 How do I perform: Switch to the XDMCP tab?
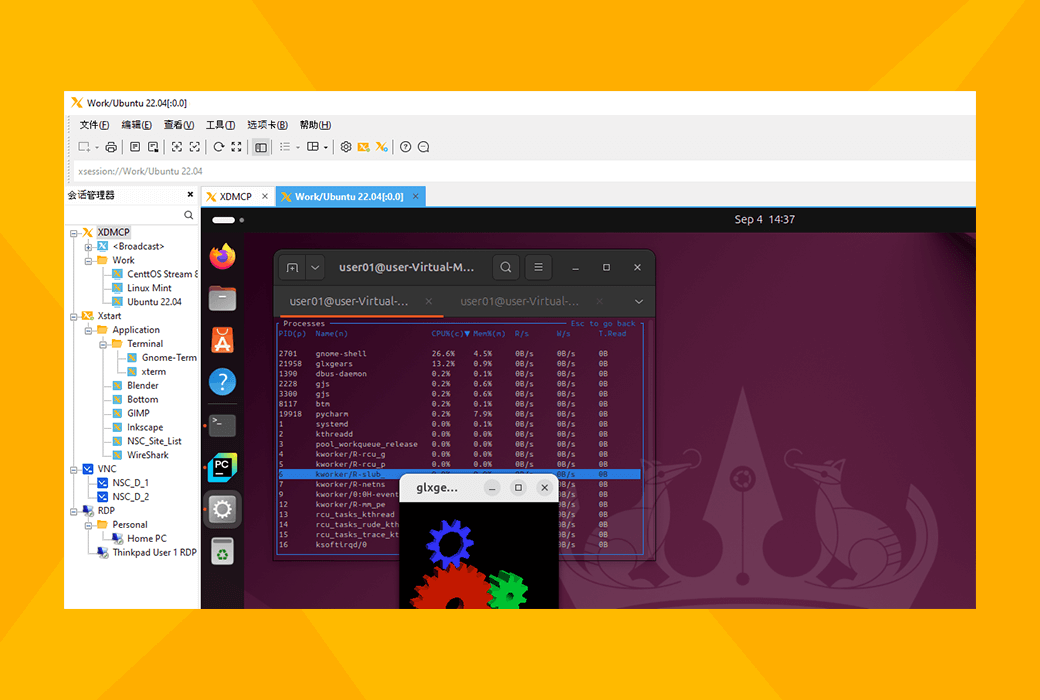(236, 197)
